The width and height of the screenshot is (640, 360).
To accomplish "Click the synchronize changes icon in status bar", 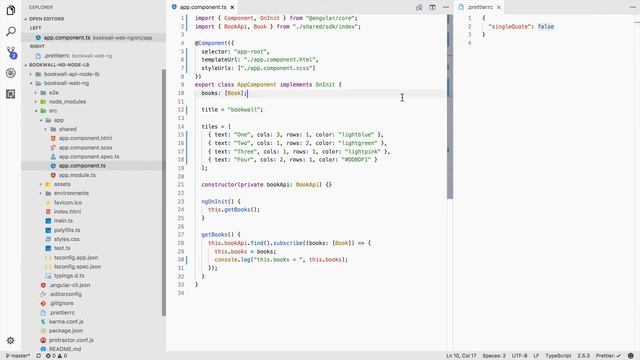I will coord(39,356).
